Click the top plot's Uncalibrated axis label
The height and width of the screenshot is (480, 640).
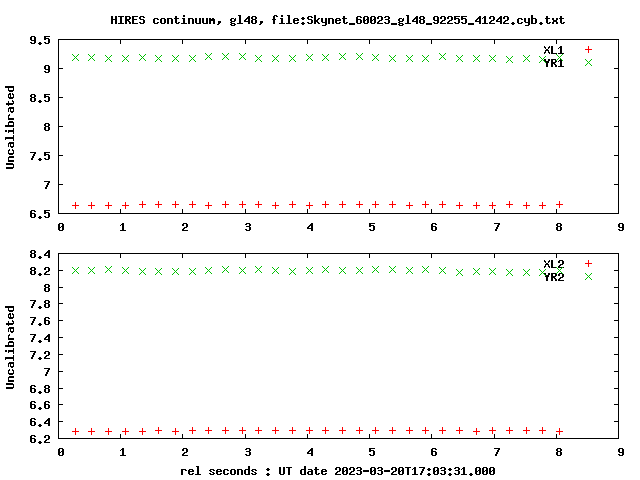[10, 127]
